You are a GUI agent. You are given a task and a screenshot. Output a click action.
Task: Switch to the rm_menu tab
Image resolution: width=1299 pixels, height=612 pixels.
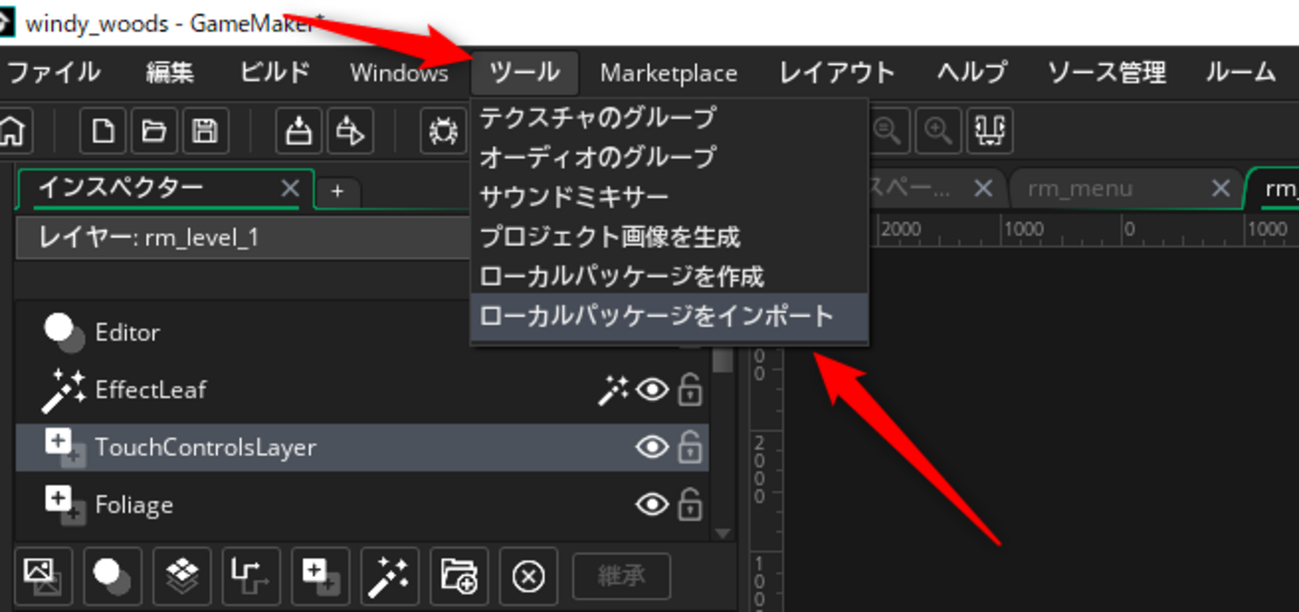(x=1080, y=188)
